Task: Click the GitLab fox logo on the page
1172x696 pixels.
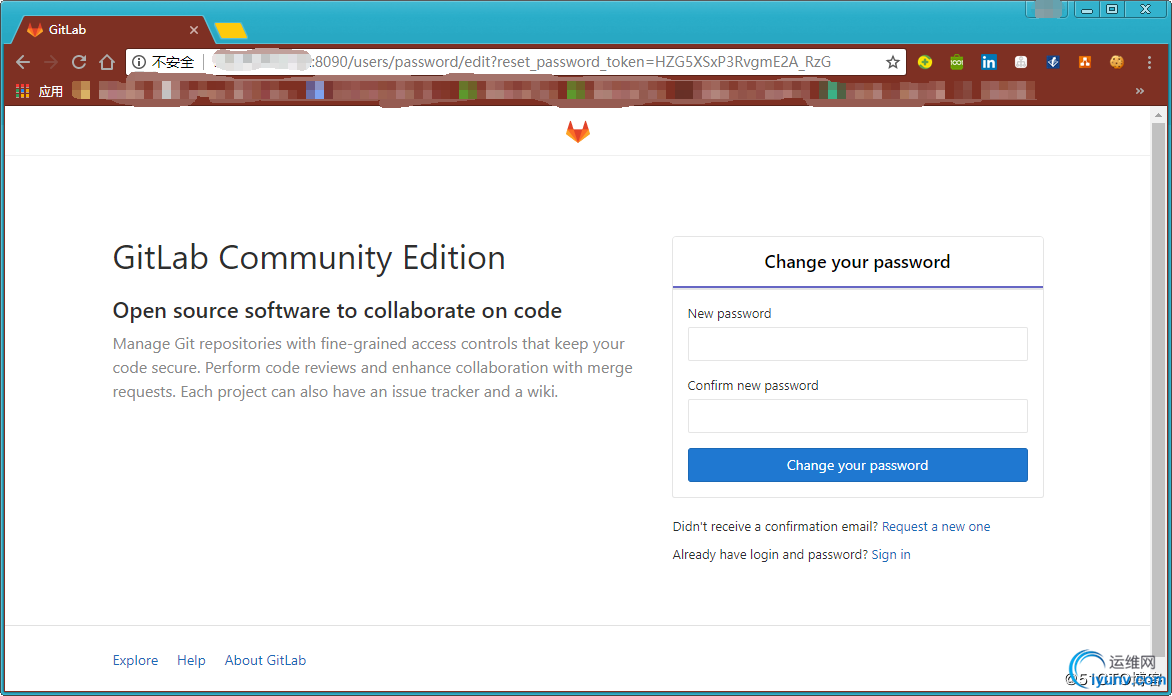Action: click(578, 132)
